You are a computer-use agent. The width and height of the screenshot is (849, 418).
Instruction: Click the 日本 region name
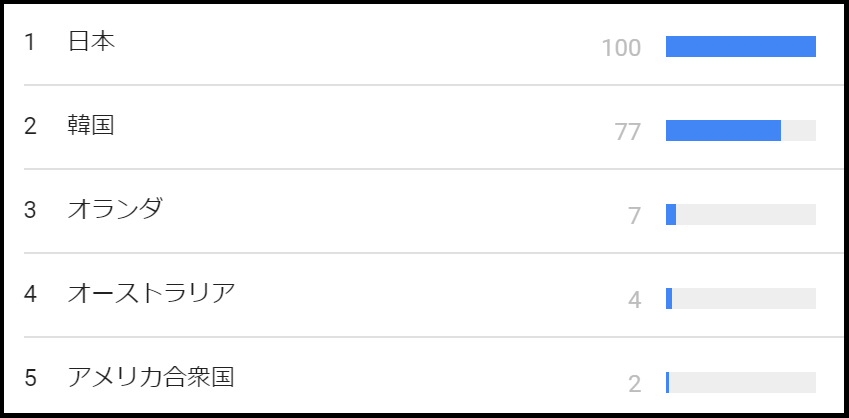92,42
